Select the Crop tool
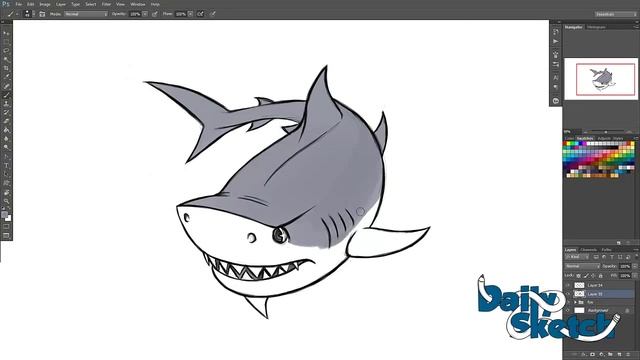This screenshot has width=640, height=360. [x=6, y=68]
